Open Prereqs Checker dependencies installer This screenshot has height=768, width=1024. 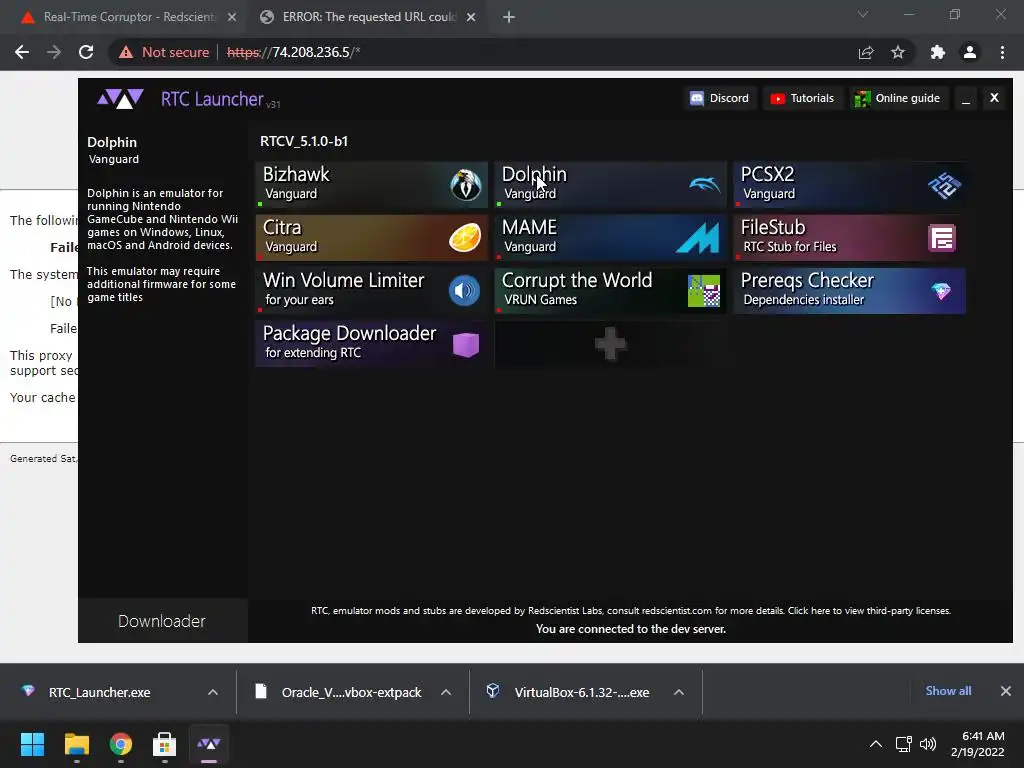point(849,291)
